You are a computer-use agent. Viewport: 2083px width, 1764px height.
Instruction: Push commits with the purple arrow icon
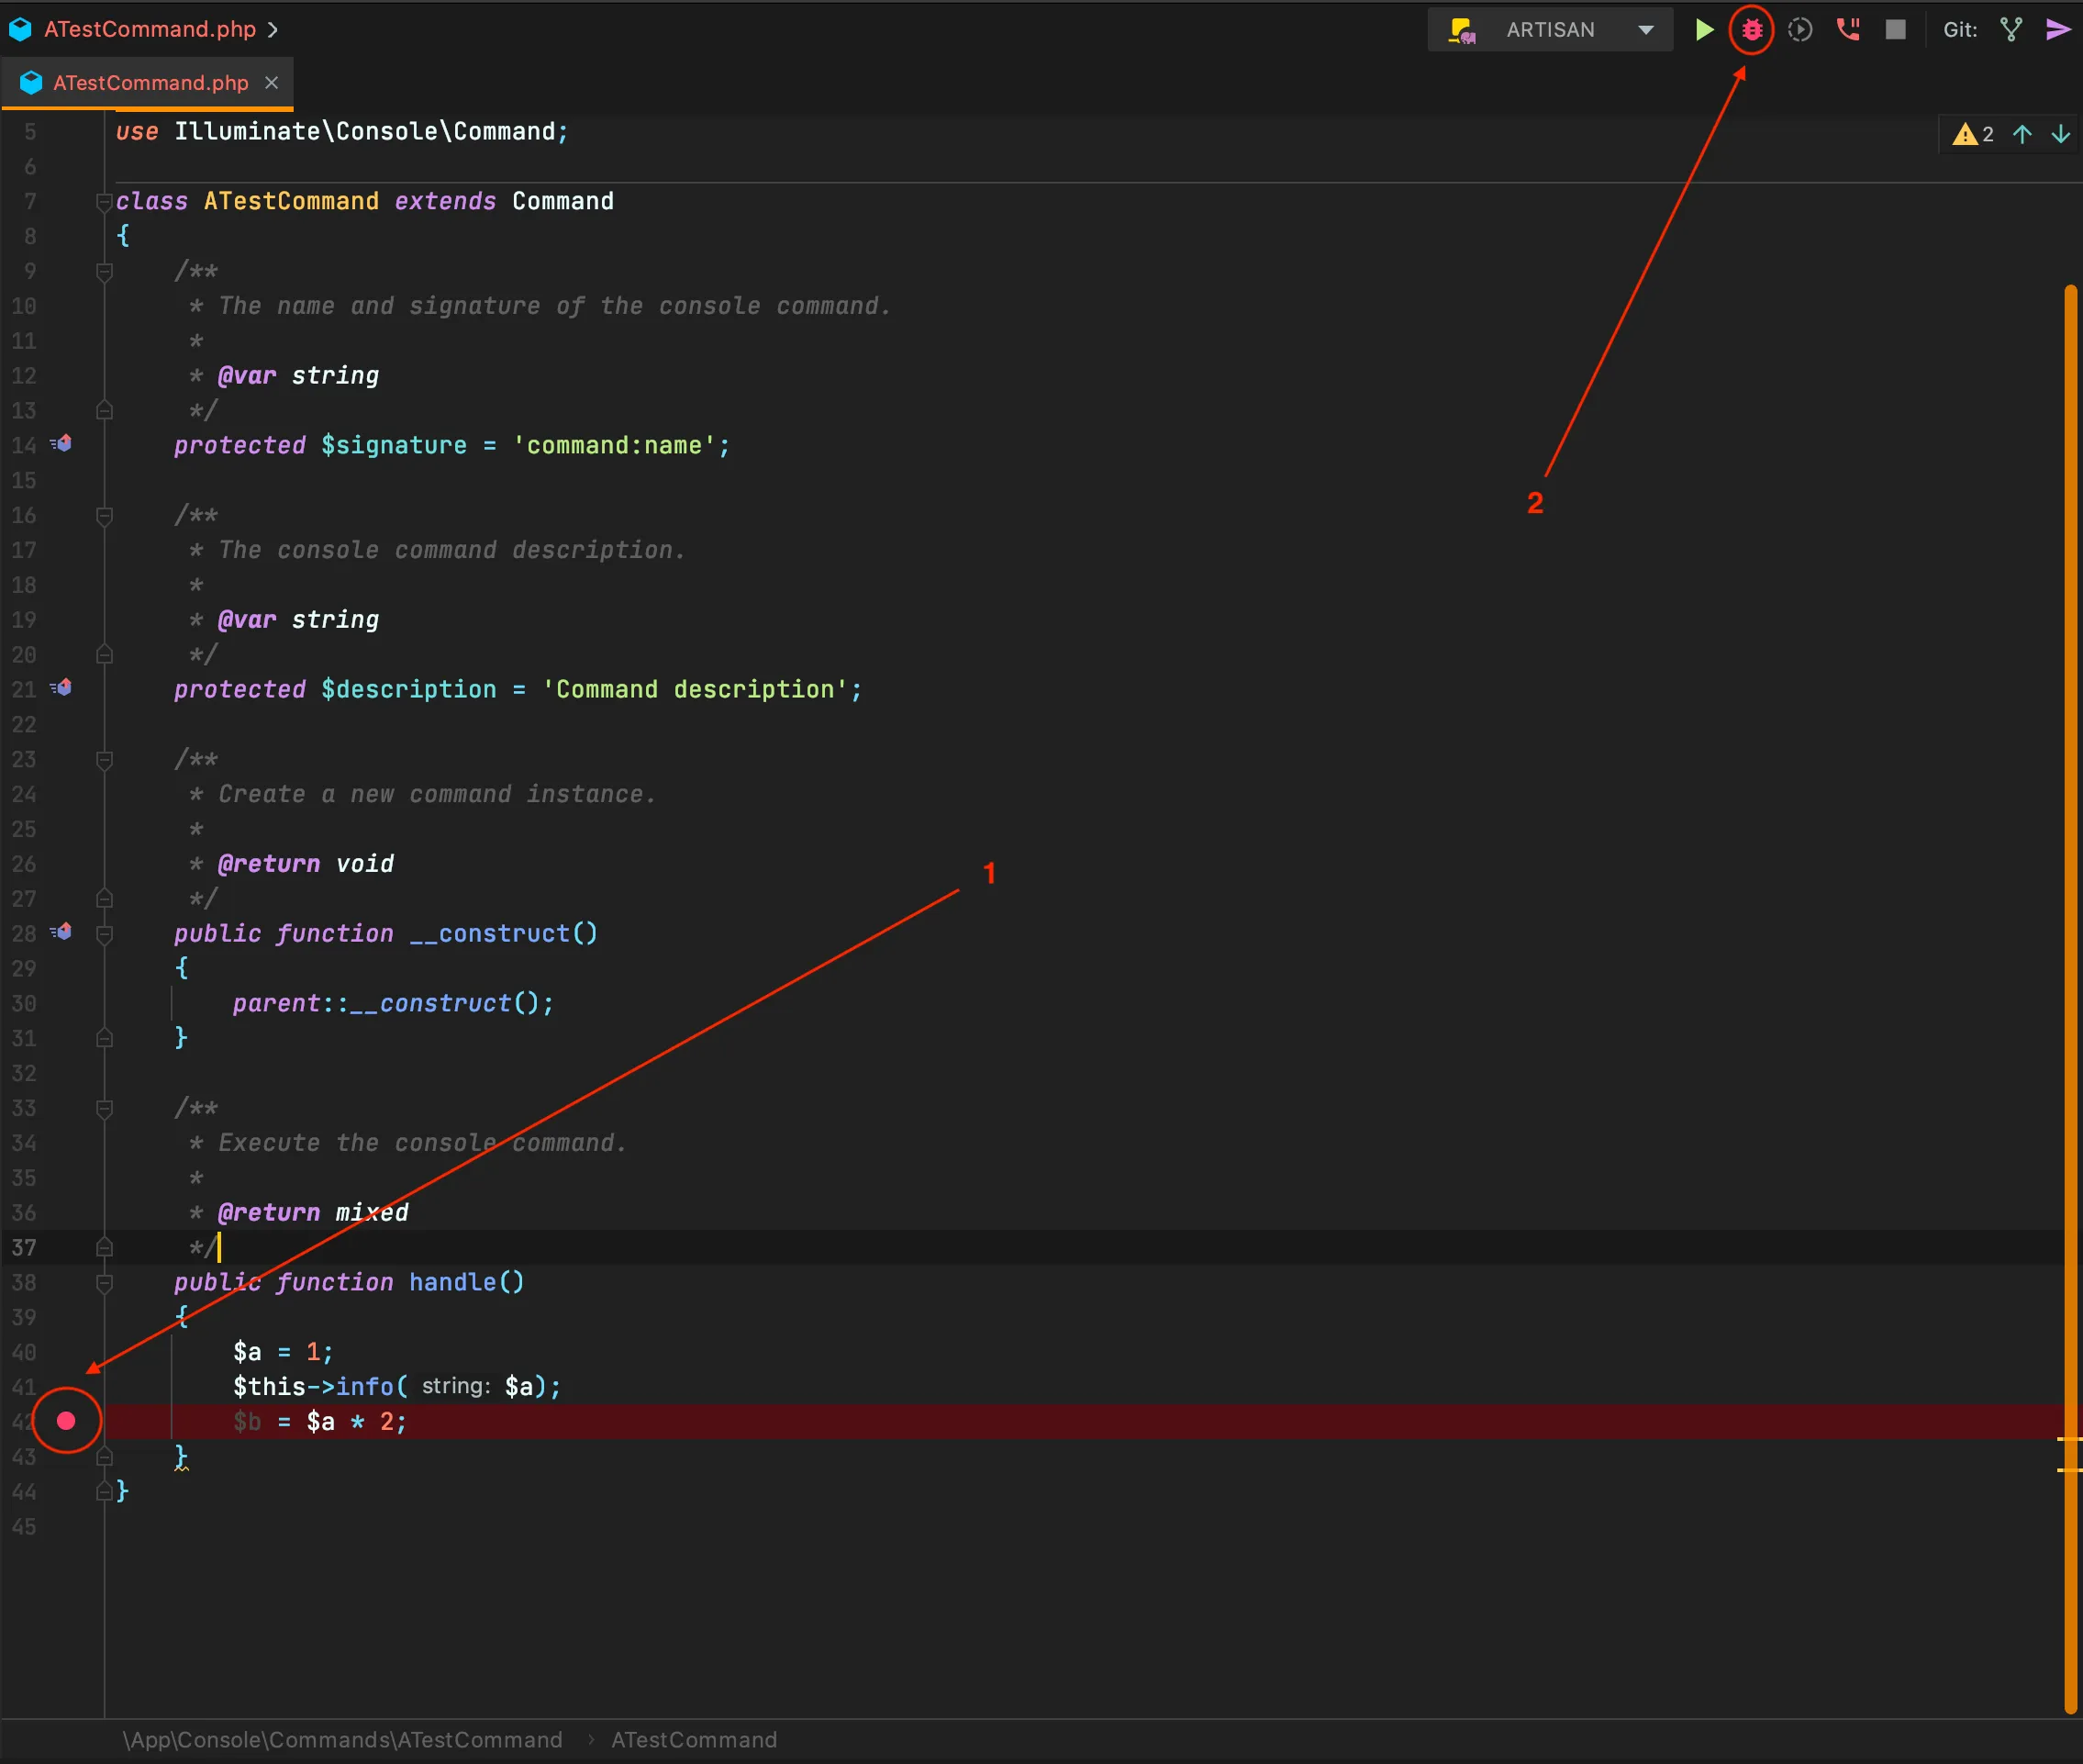point(2057,30)
